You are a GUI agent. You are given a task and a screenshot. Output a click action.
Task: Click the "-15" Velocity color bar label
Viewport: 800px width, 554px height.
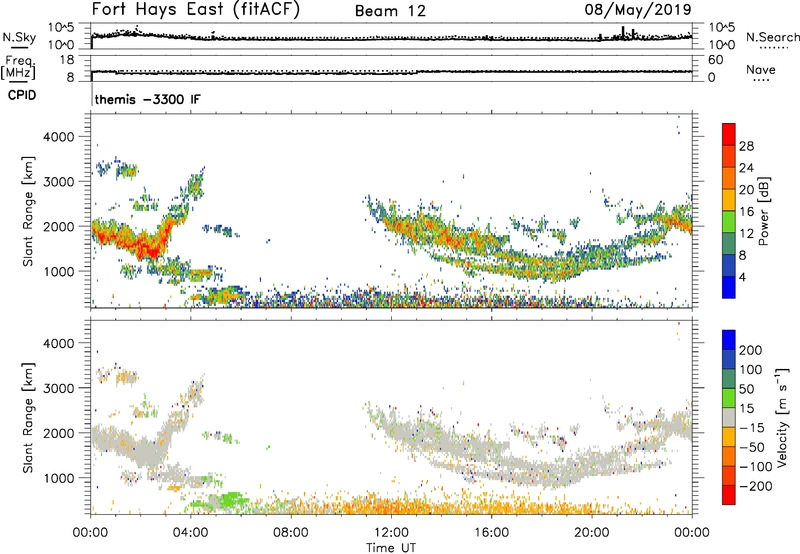pyautogui.click(x=752, y=428)
